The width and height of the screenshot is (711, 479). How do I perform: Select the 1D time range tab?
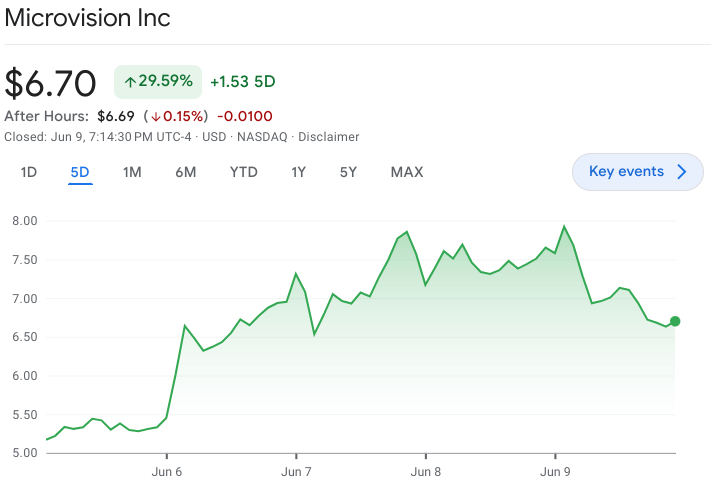coord(29,172)
